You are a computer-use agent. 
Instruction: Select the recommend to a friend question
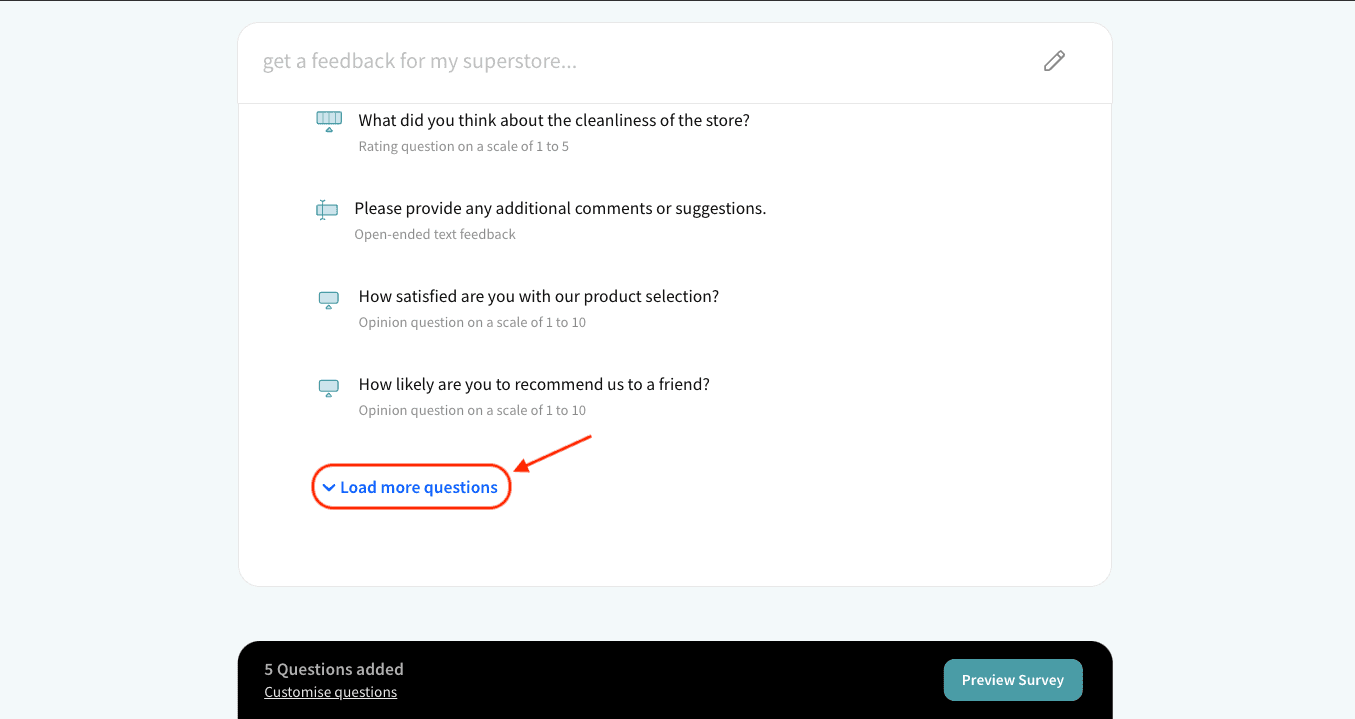click(534, 385)
